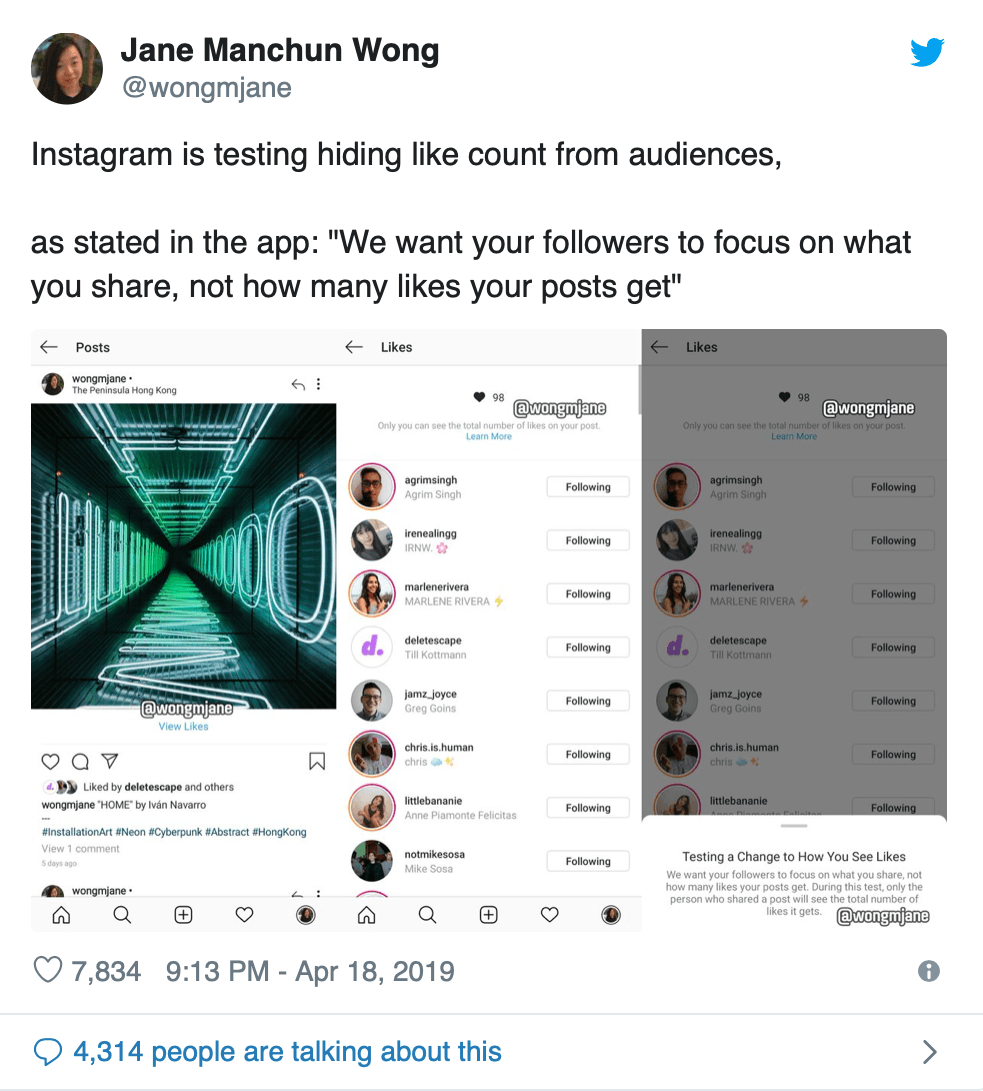Tap the search magnifier in the left nav bar

pos(122,914)
